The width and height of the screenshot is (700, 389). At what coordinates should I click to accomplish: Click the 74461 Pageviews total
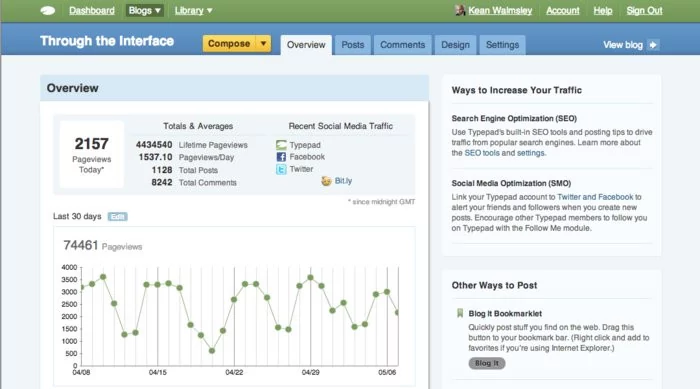click(x=81, y=245)
